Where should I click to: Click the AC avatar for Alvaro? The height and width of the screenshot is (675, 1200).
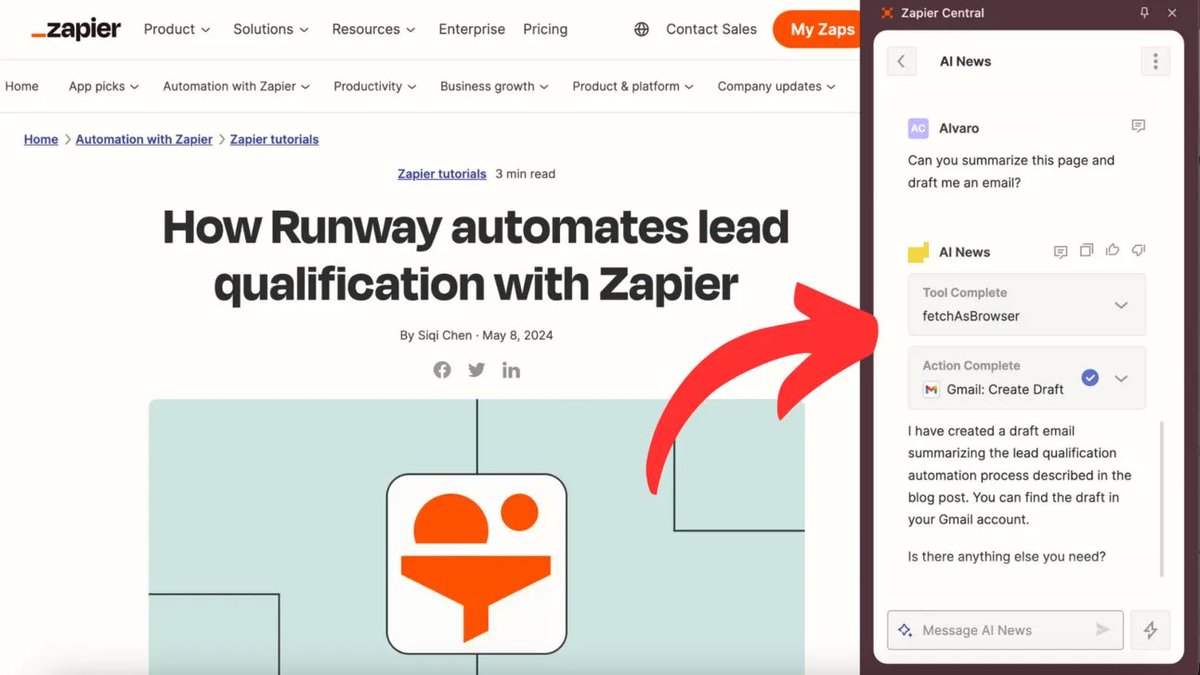pos(918,128)
